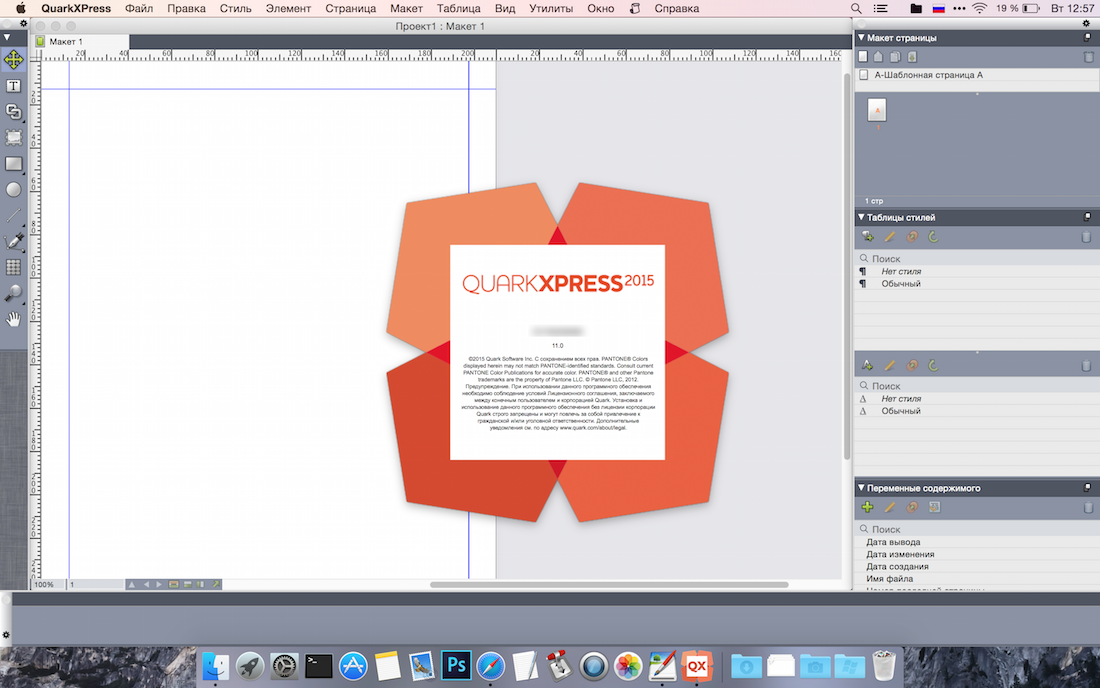
Task: Click the blank facing page icon
Action: 878,57
